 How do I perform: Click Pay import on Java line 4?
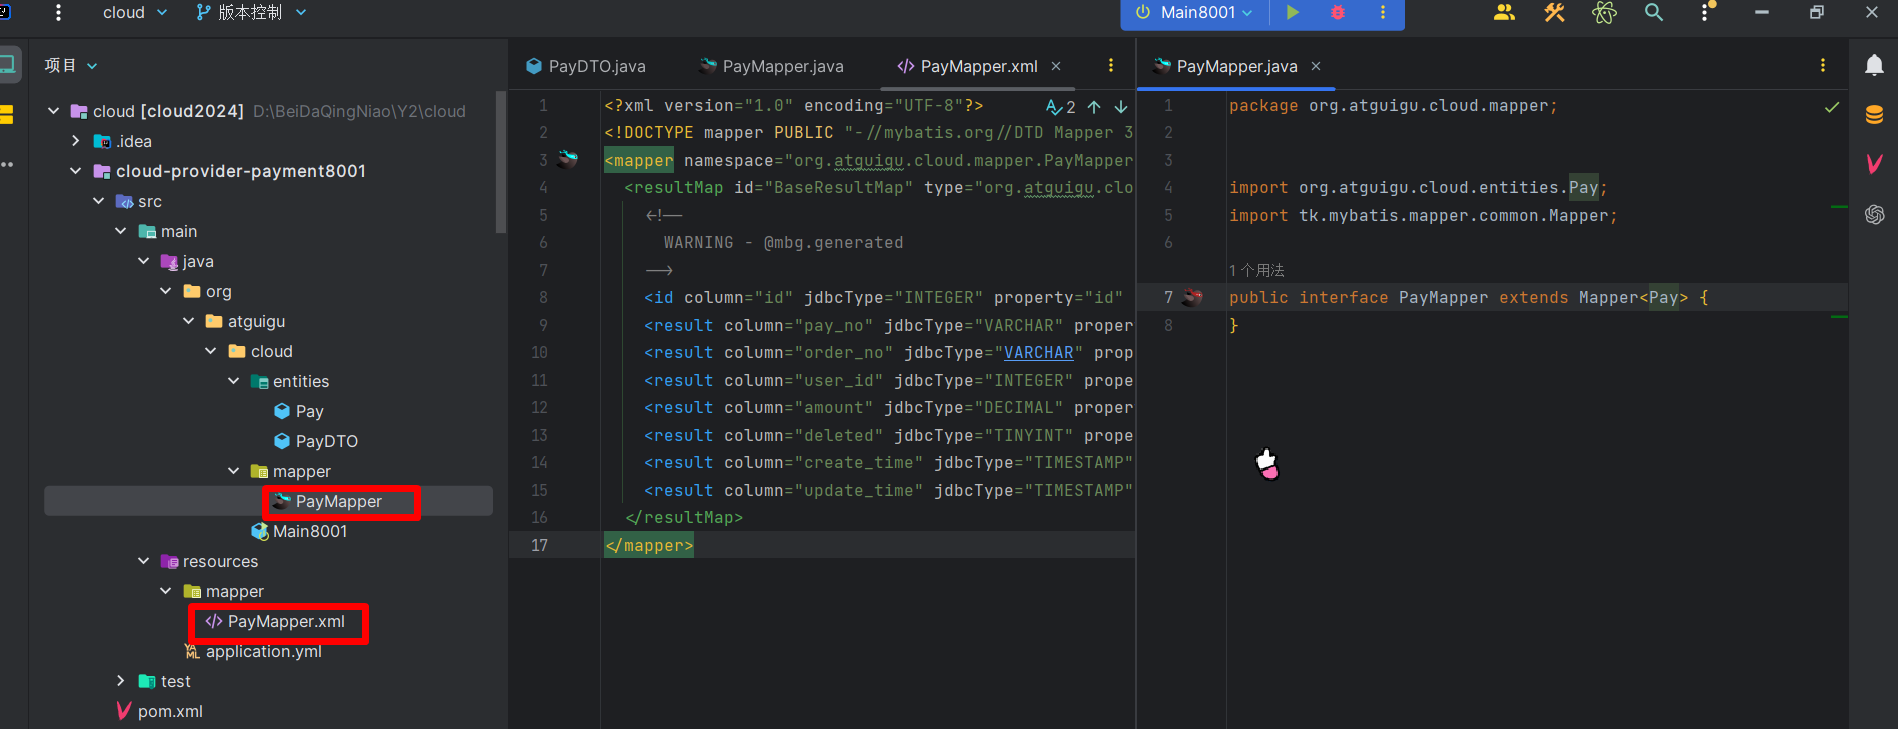[x=1583, y=187]
